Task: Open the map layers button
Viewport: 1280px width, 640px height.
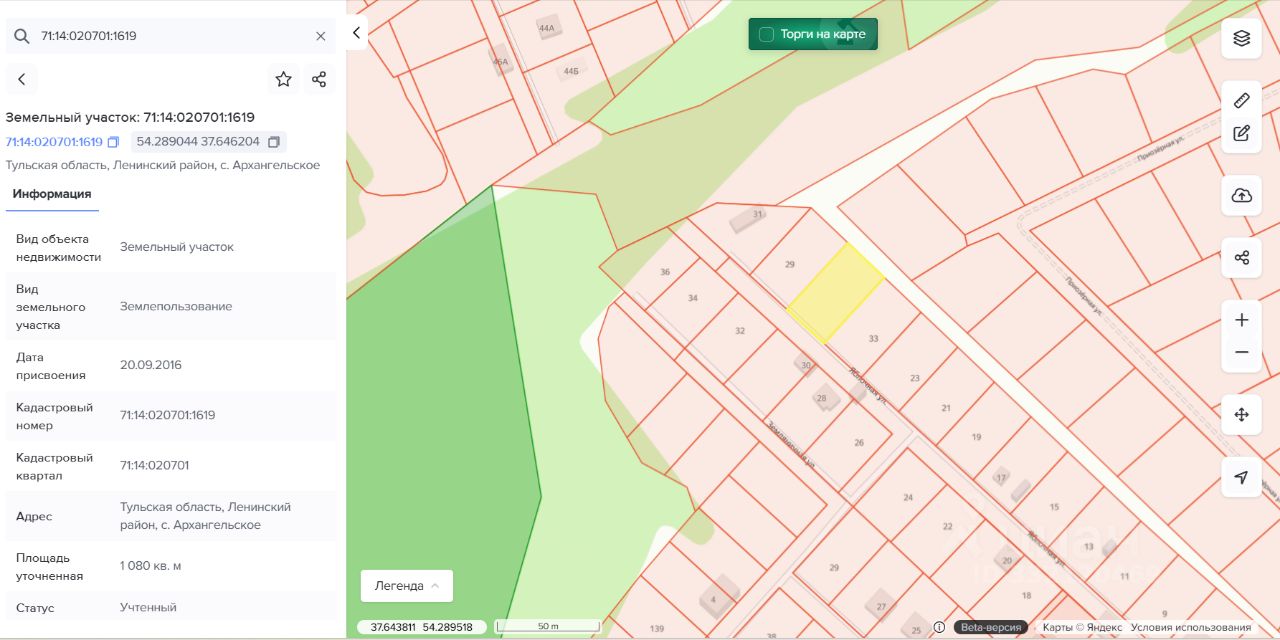Action: [1242, 38]
